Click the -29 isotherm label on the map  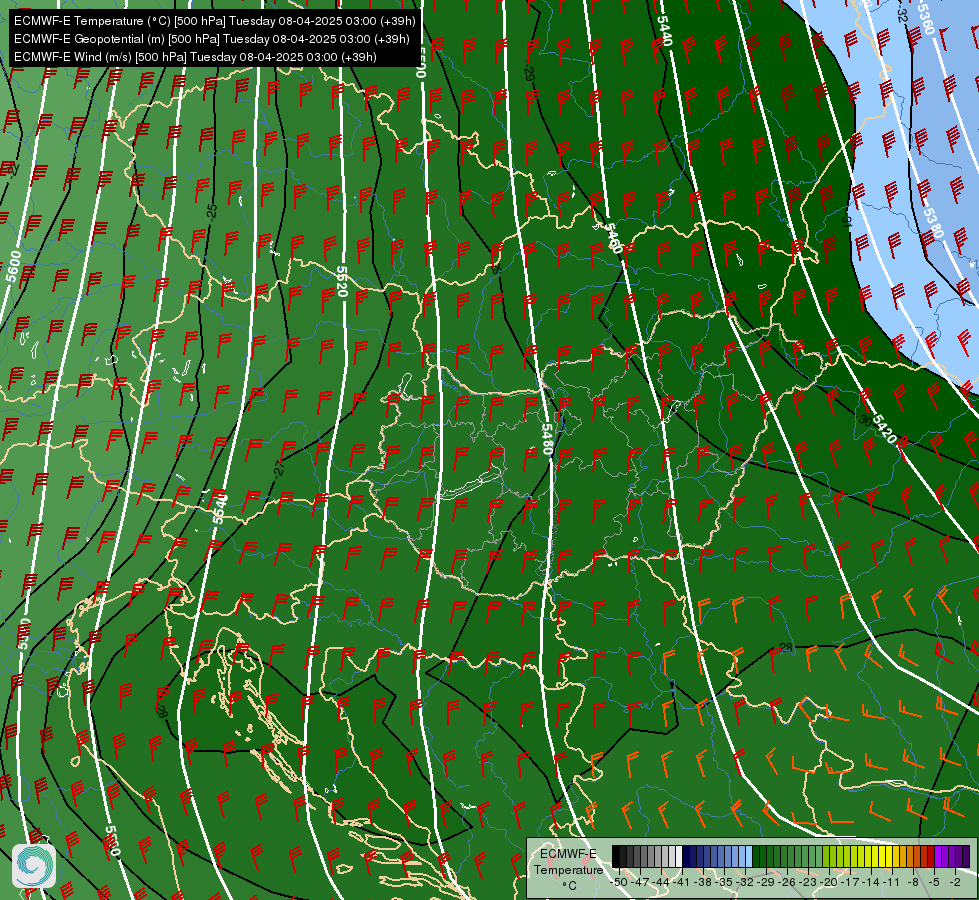tap(529, 74)
